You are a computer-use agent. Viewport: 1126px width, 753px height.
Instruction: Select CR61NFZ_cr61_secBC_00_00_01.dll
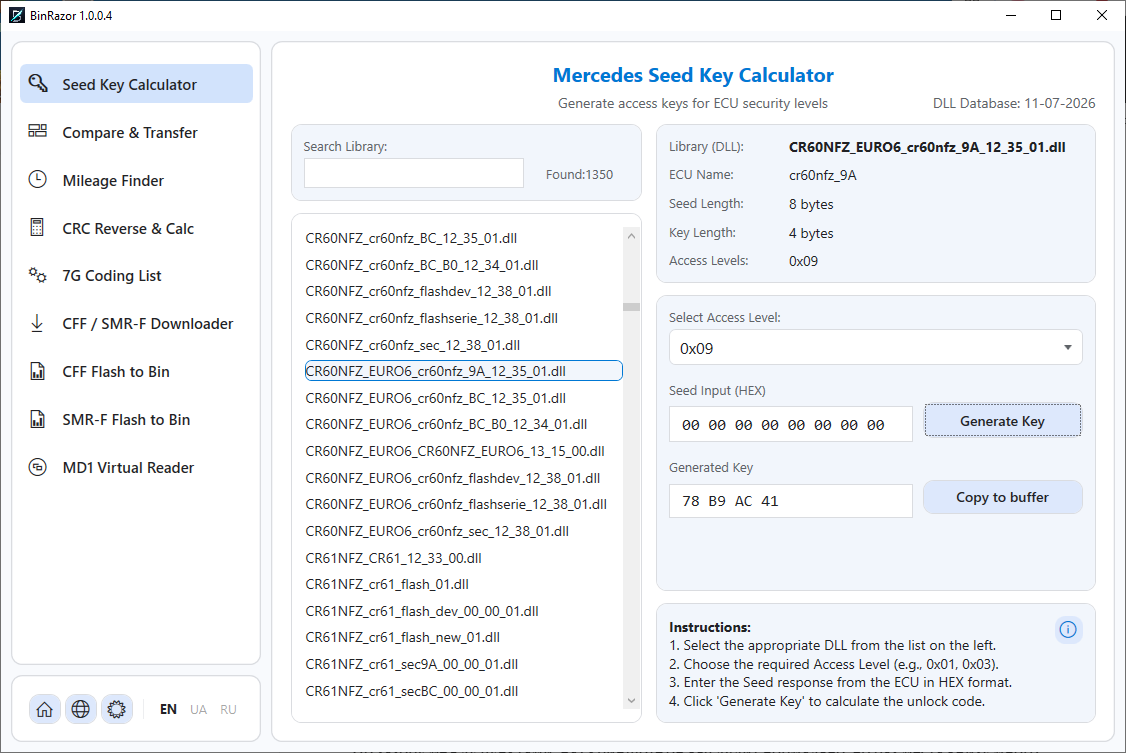coord(464,691)
